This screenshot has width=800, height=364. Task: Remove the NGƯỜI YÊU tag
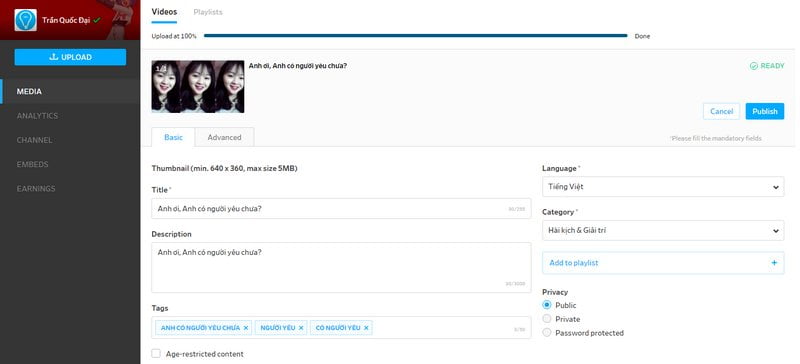[x=301, y=328]
